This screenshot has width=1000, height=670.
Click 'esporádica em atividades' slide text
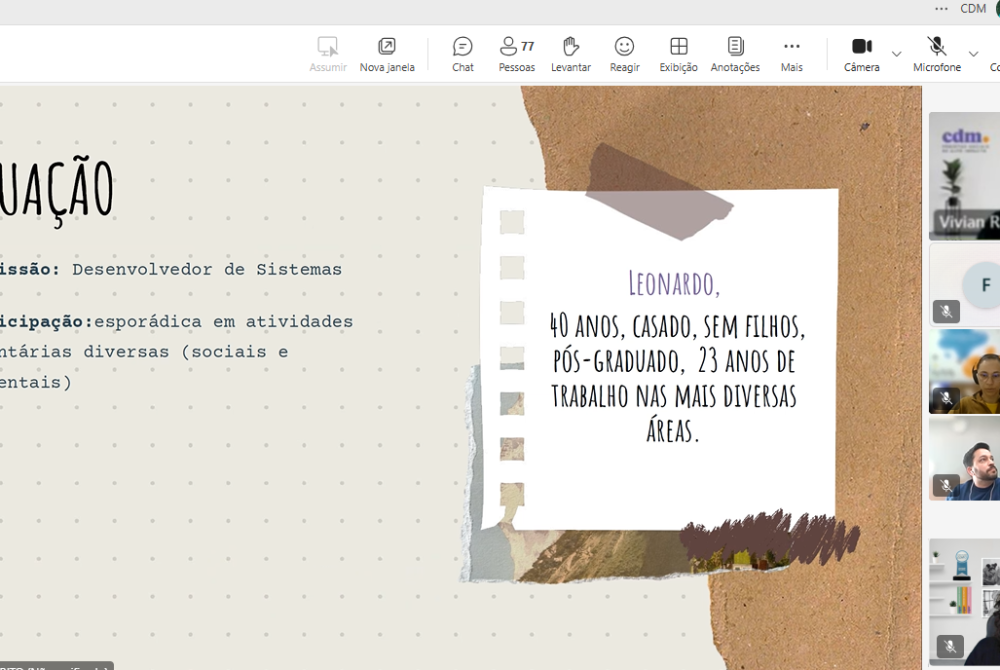pos(223,322)
